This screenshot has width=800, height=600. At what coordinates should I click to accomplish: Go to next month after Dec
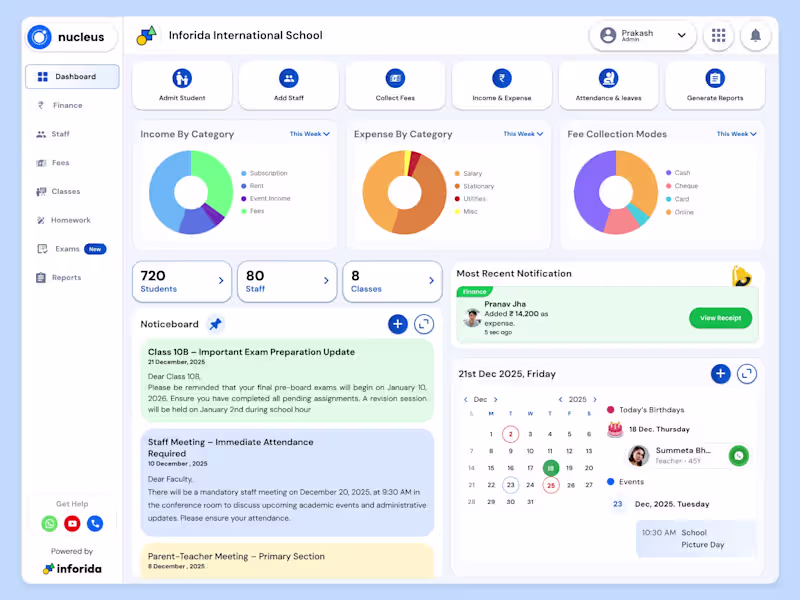(x=495, y=399)
